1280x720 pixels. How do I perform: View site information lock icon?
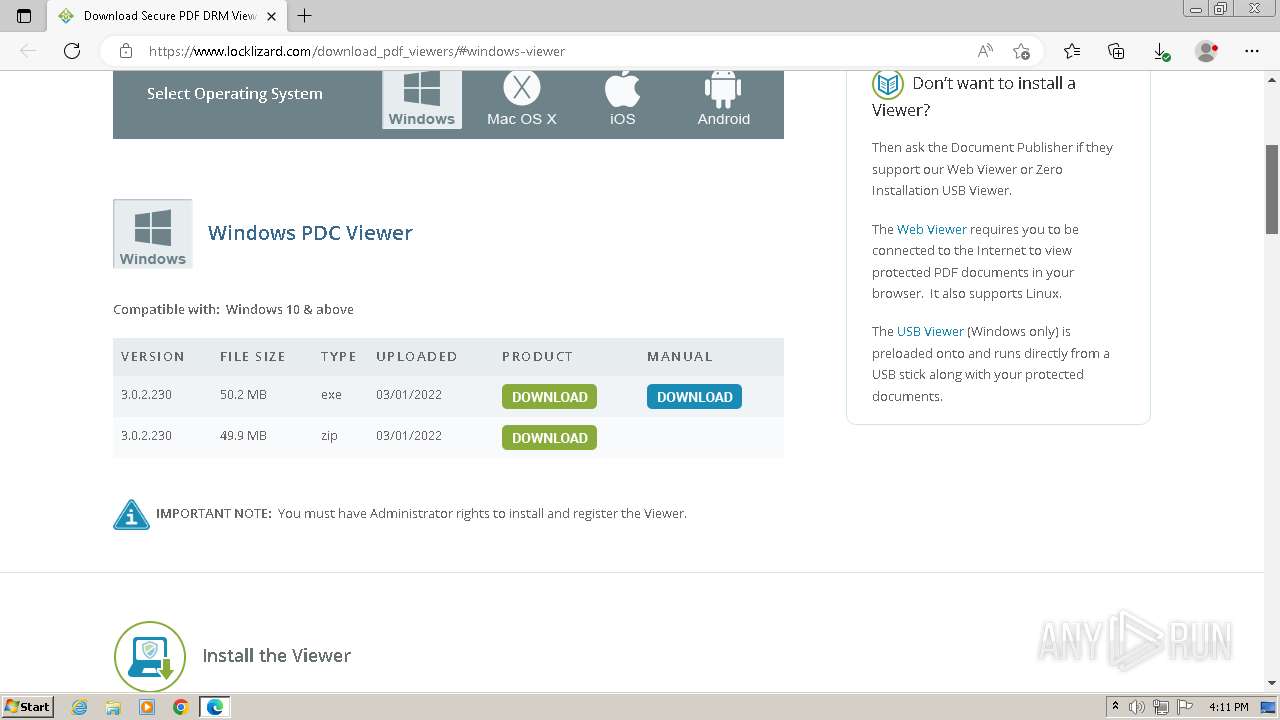click(x=126, y=51)
